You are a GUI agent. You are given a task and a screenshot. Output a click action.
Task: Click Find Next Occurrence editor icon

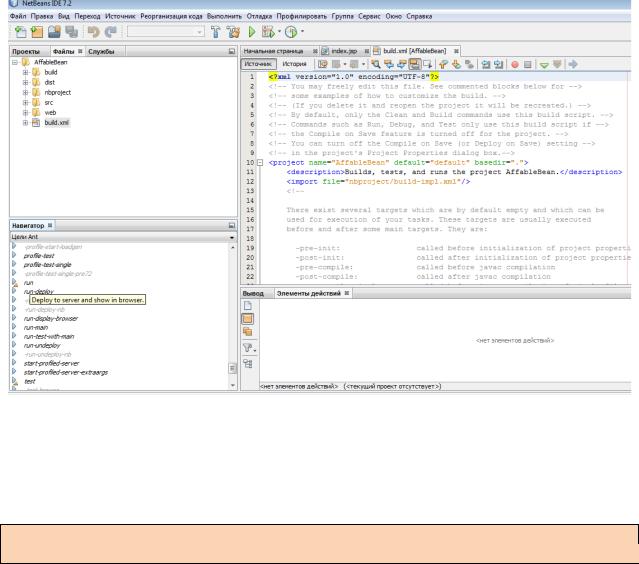[402, 64]
